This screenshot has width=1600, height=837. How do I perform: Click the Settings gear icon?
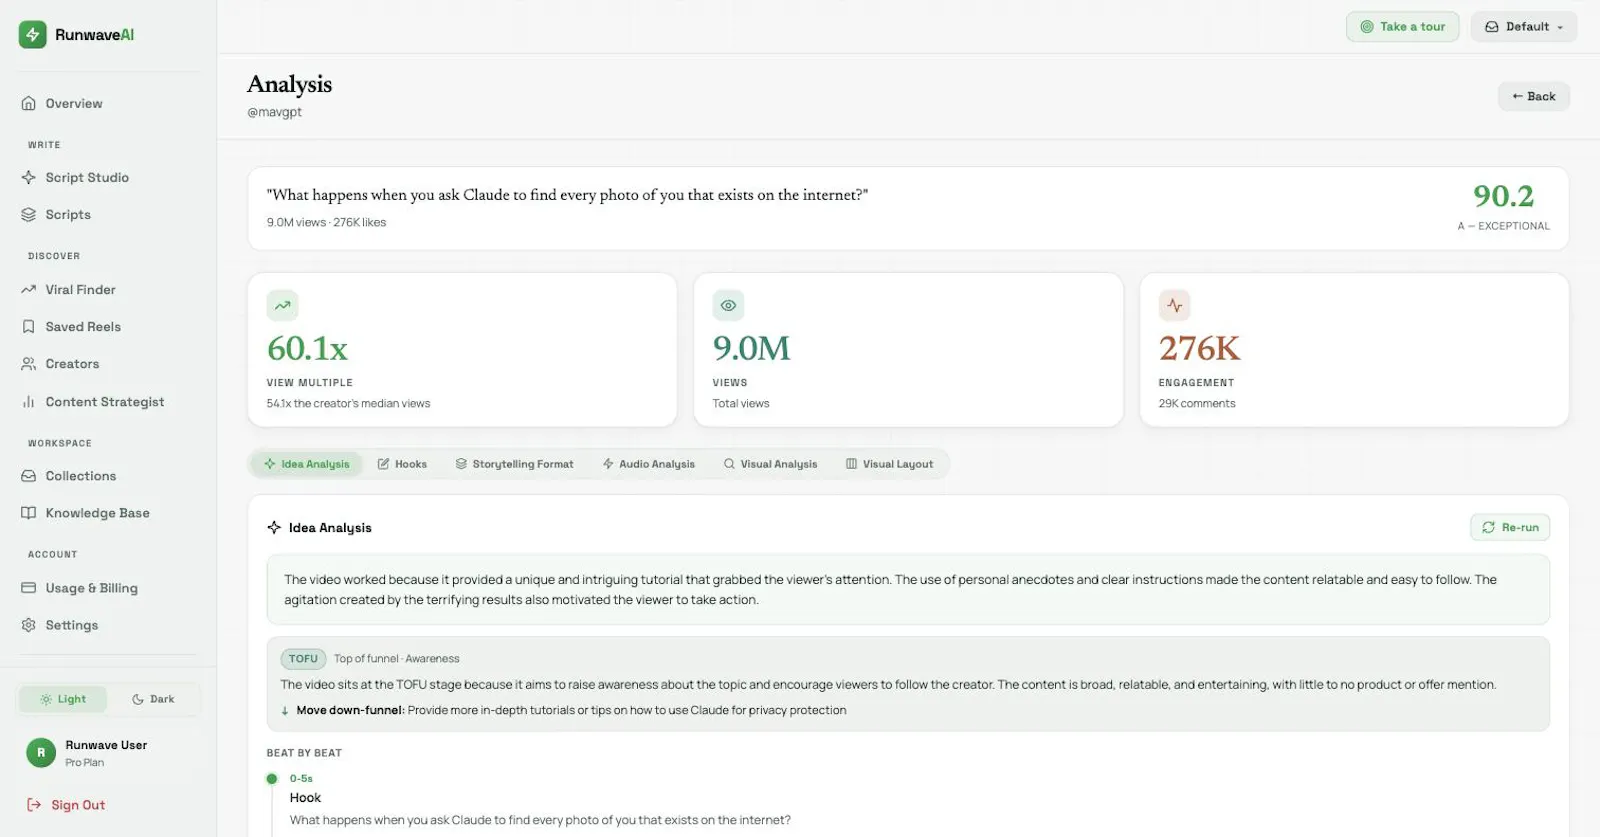pos(29,625)
